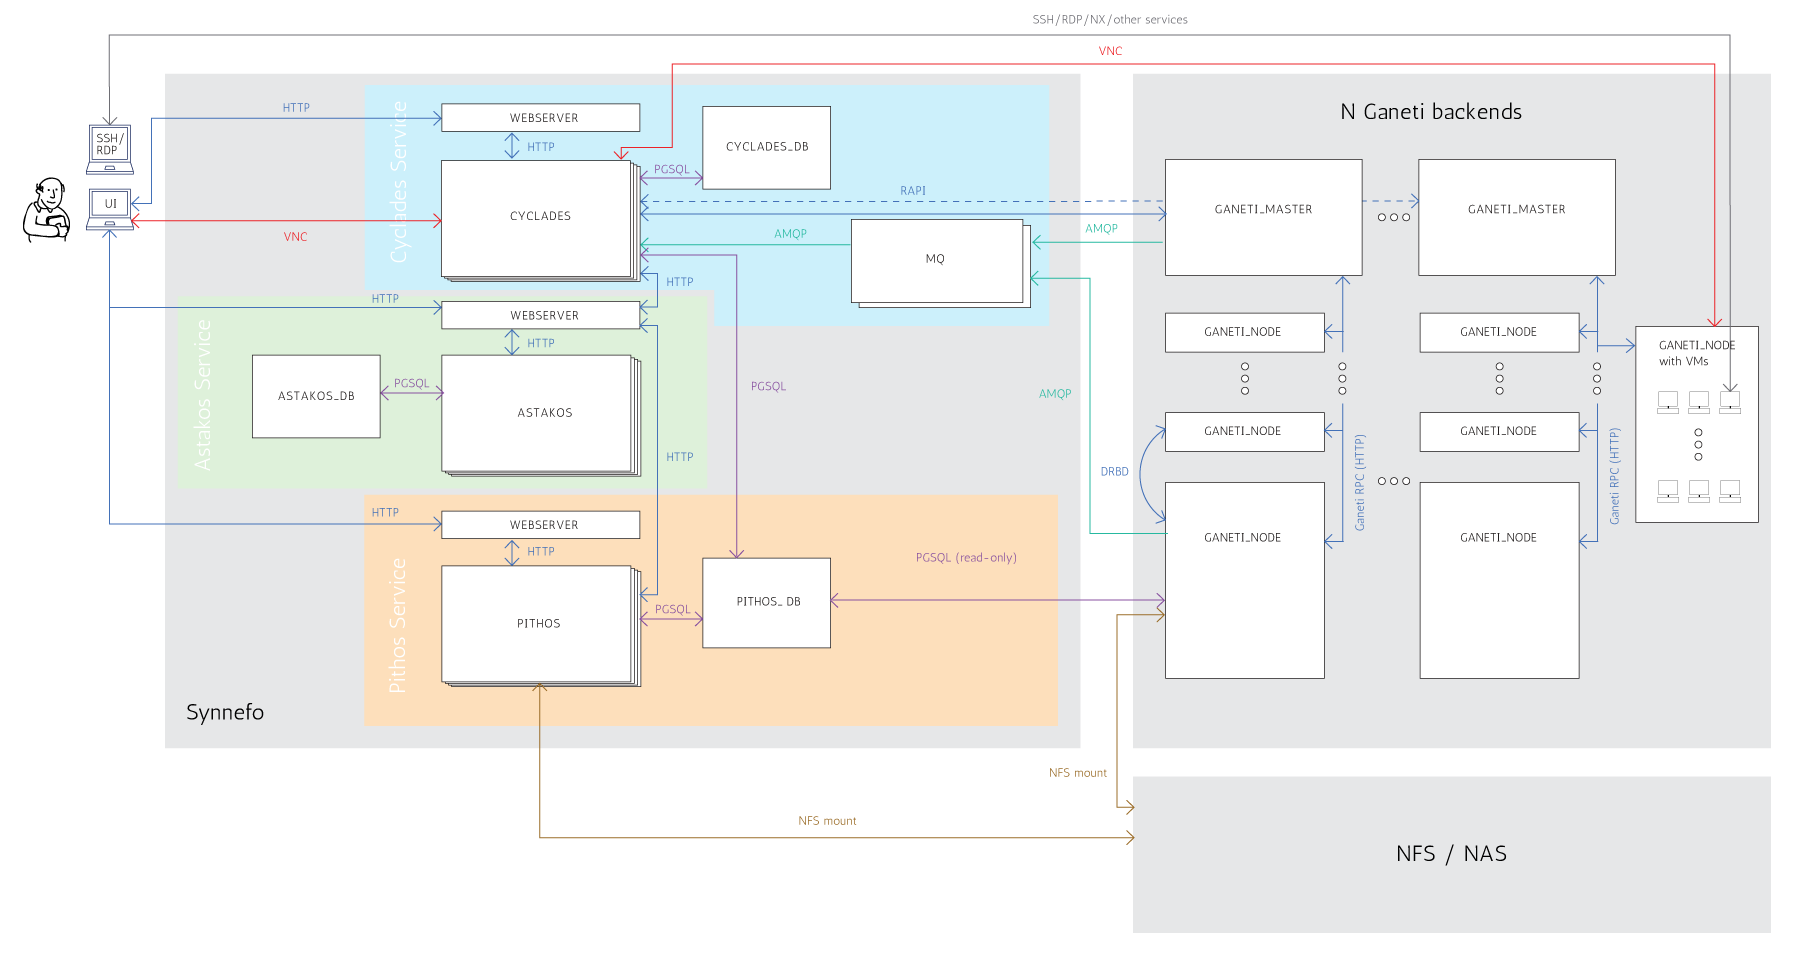The height and width of the screenshot is (979, 1794).
Task: Click the N Ganeti backends title
Action: click(1430, 112)
